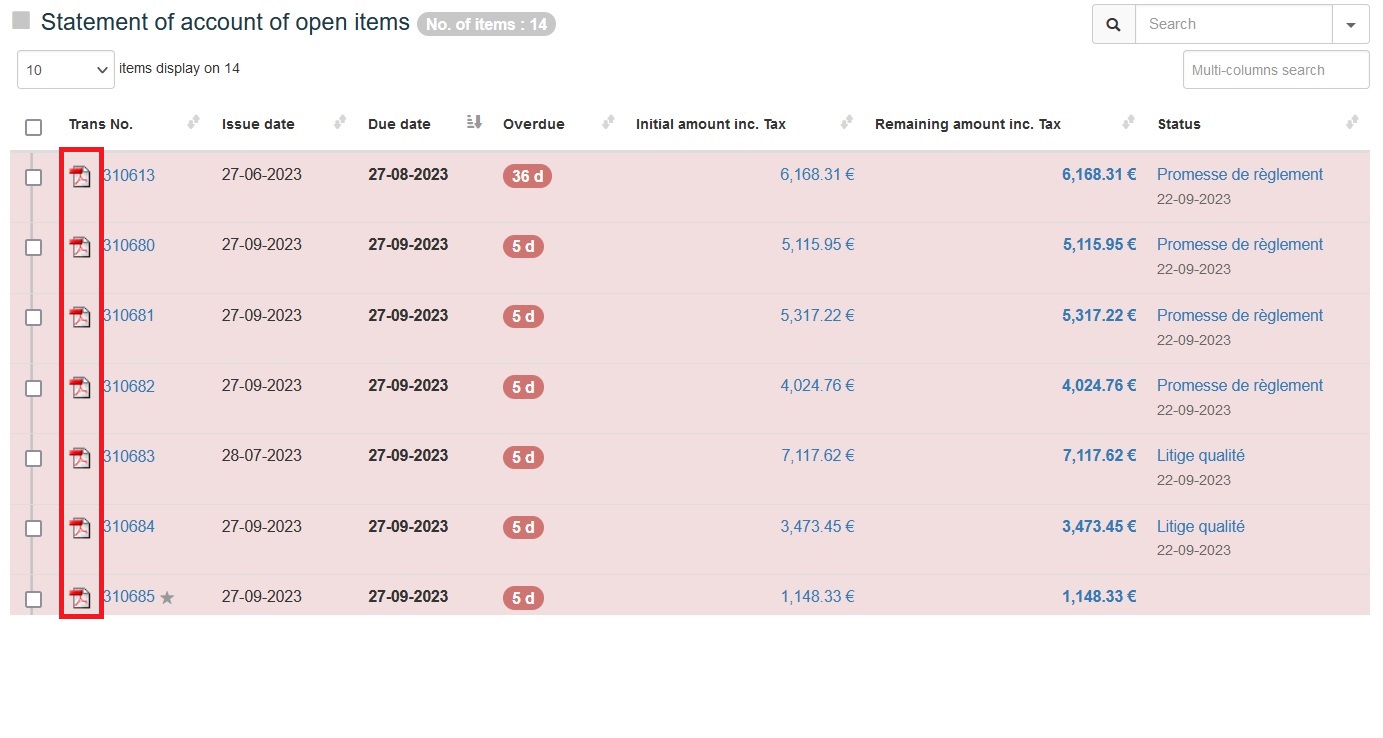Click the 36 d overdue badge
The image size is (1383, 738).
click(527, 176)
